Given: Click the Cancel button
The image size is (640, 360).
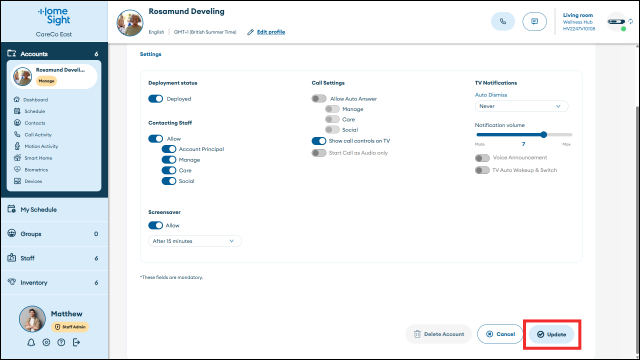Looking at the screenshot, I should pyautogui.click(x=500, y=334).
